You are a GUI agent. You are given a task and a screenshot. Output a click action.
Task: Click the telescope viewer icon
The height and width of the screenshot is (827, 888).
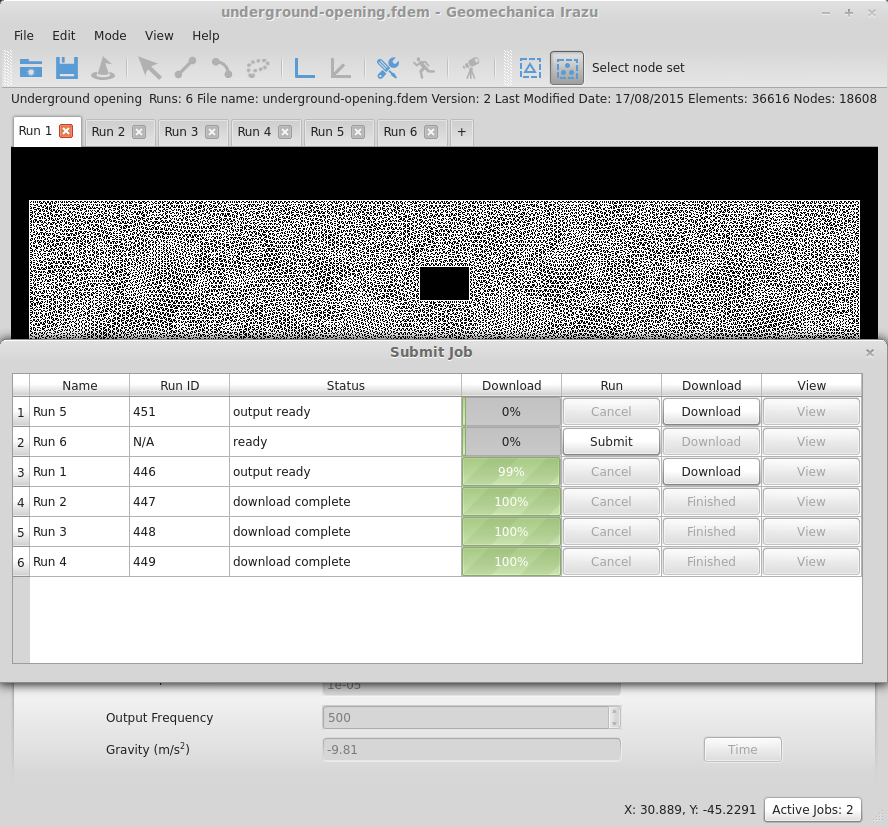coord(469,68)
